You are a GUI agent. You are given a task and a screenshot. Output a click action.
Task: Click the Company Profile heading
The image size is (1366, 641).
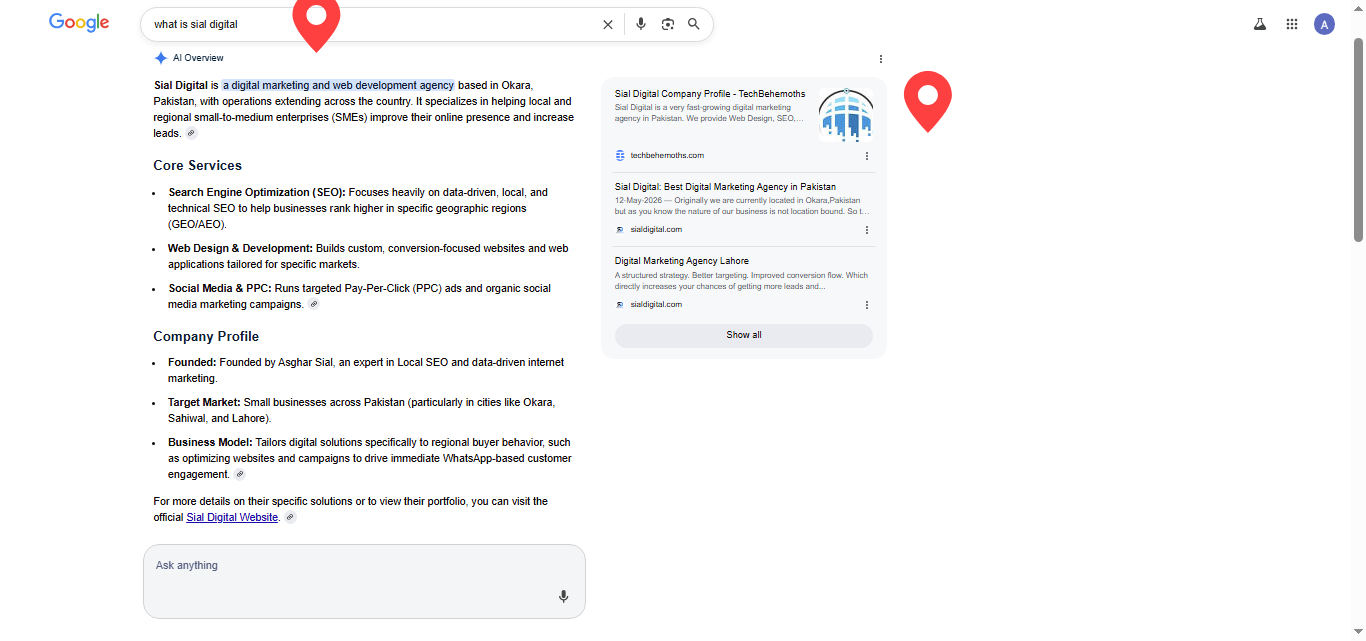coord(206,337)
